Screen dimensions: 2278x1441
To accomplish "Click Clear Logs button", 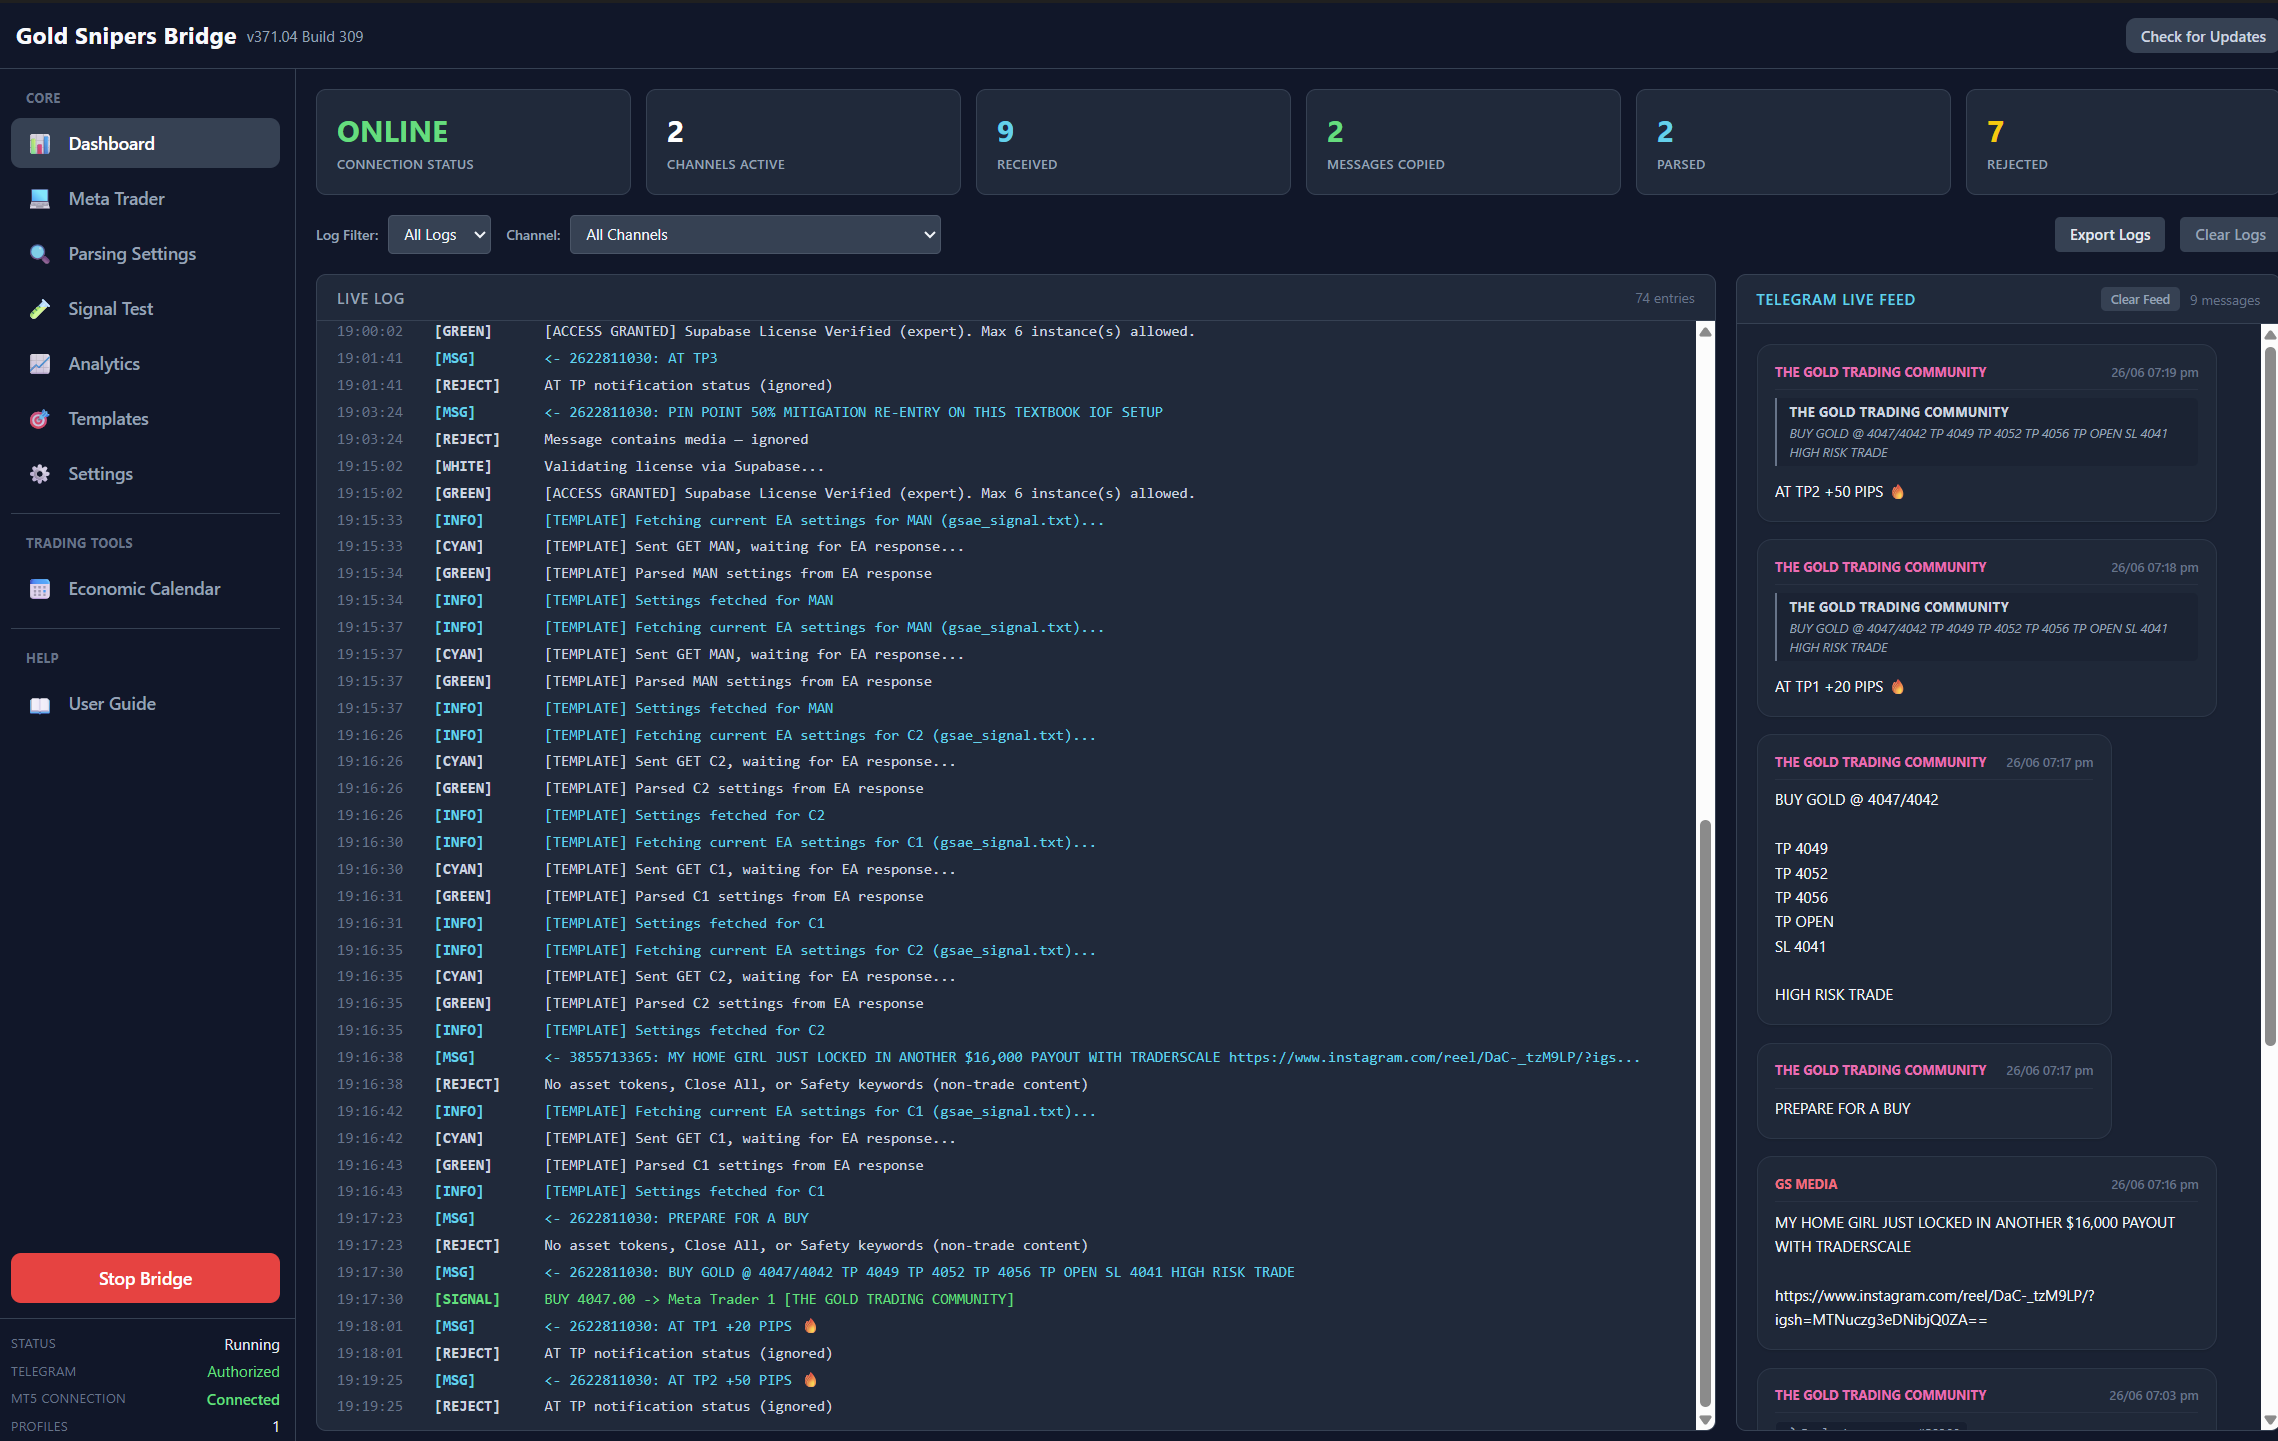I will coord(2229,235).
